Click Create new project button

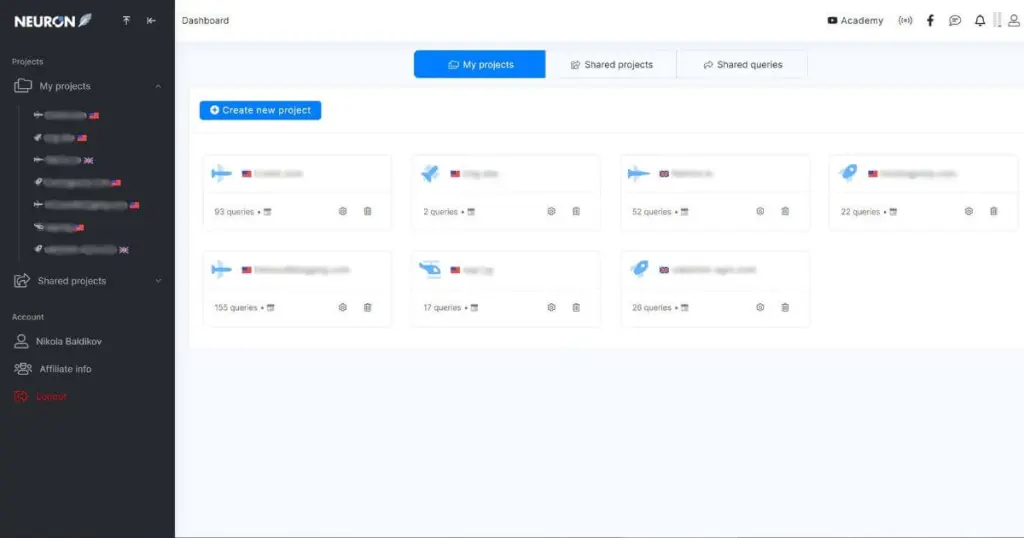coord(260,110)
